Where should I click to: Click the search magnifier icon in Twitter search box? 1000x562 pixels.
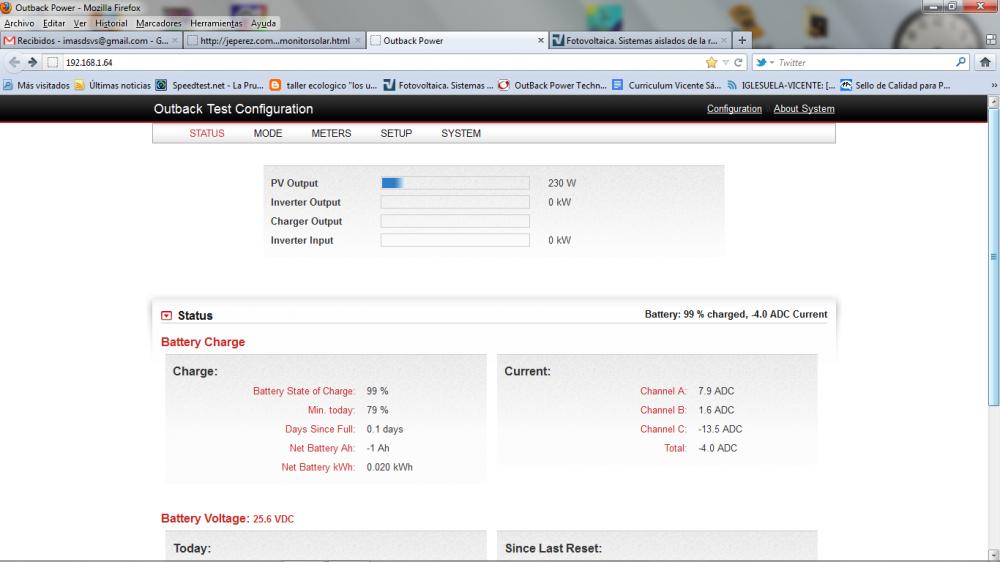(960, 62)
